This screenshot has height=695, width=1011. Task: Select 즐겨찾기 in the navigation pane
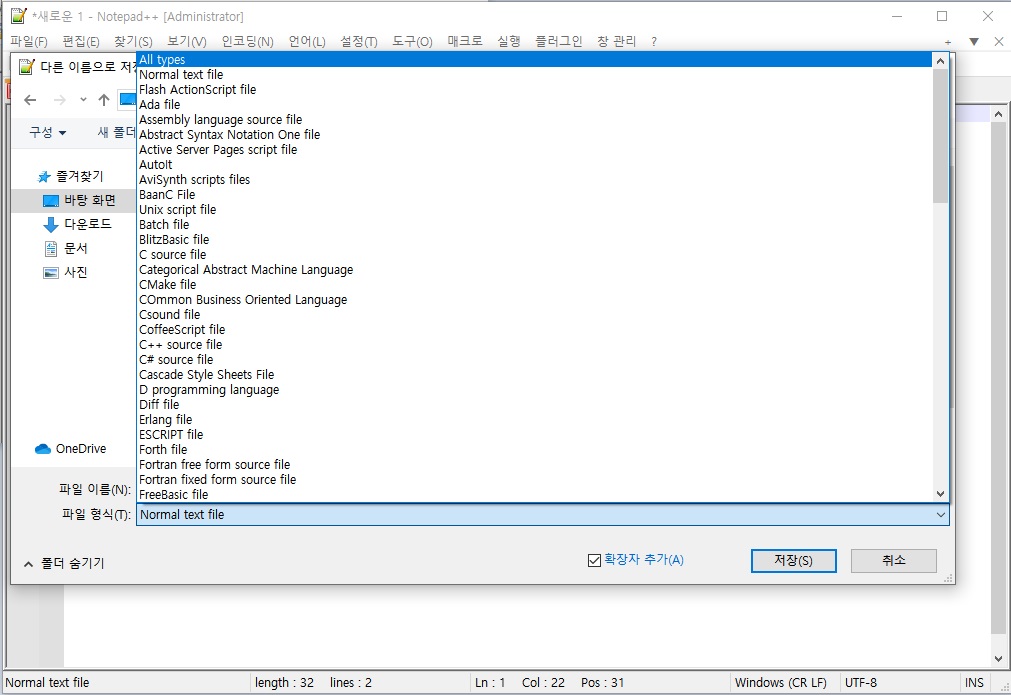point(71,176)
